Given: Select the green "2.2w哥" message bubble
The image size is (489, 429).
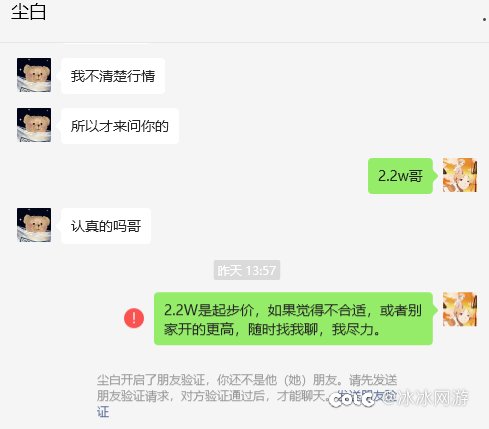Looking at the screenshot, I should click(401, 176).
